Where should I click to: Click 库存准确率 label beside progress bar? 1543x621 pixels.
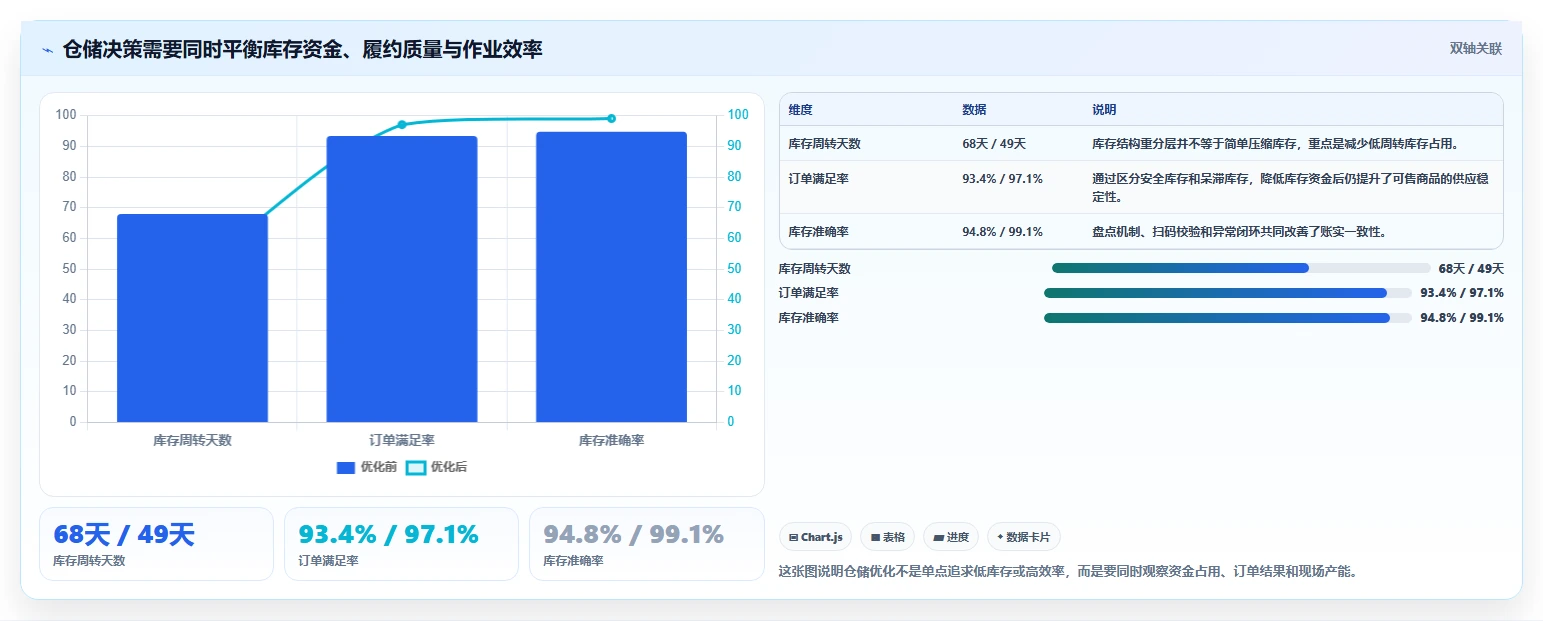click(808, 318)
